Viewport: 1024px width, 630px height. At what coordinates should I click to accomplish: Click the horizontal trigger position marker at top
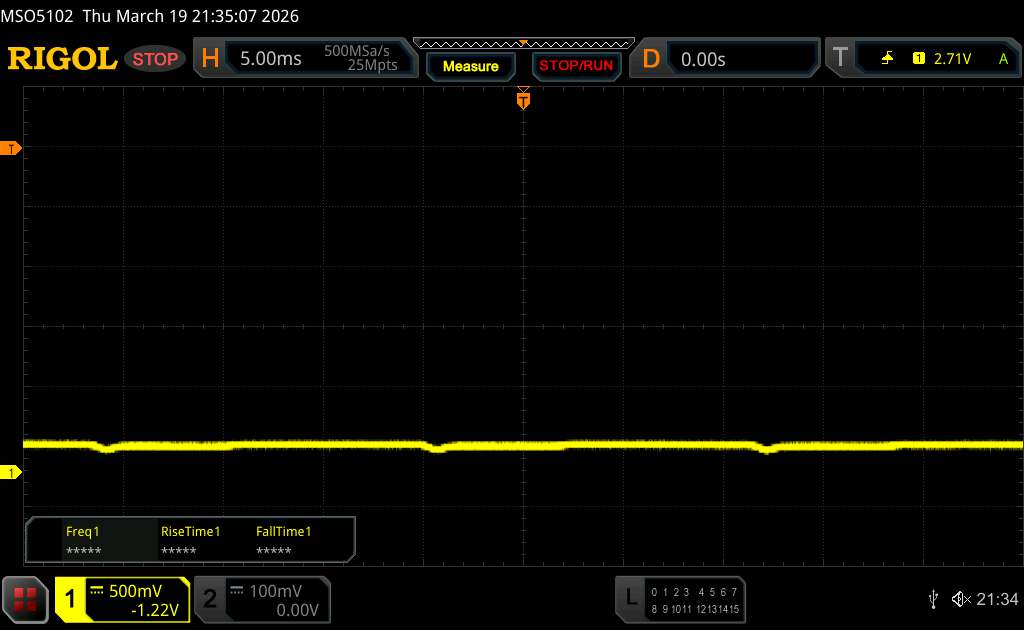(x=522, y=99)
